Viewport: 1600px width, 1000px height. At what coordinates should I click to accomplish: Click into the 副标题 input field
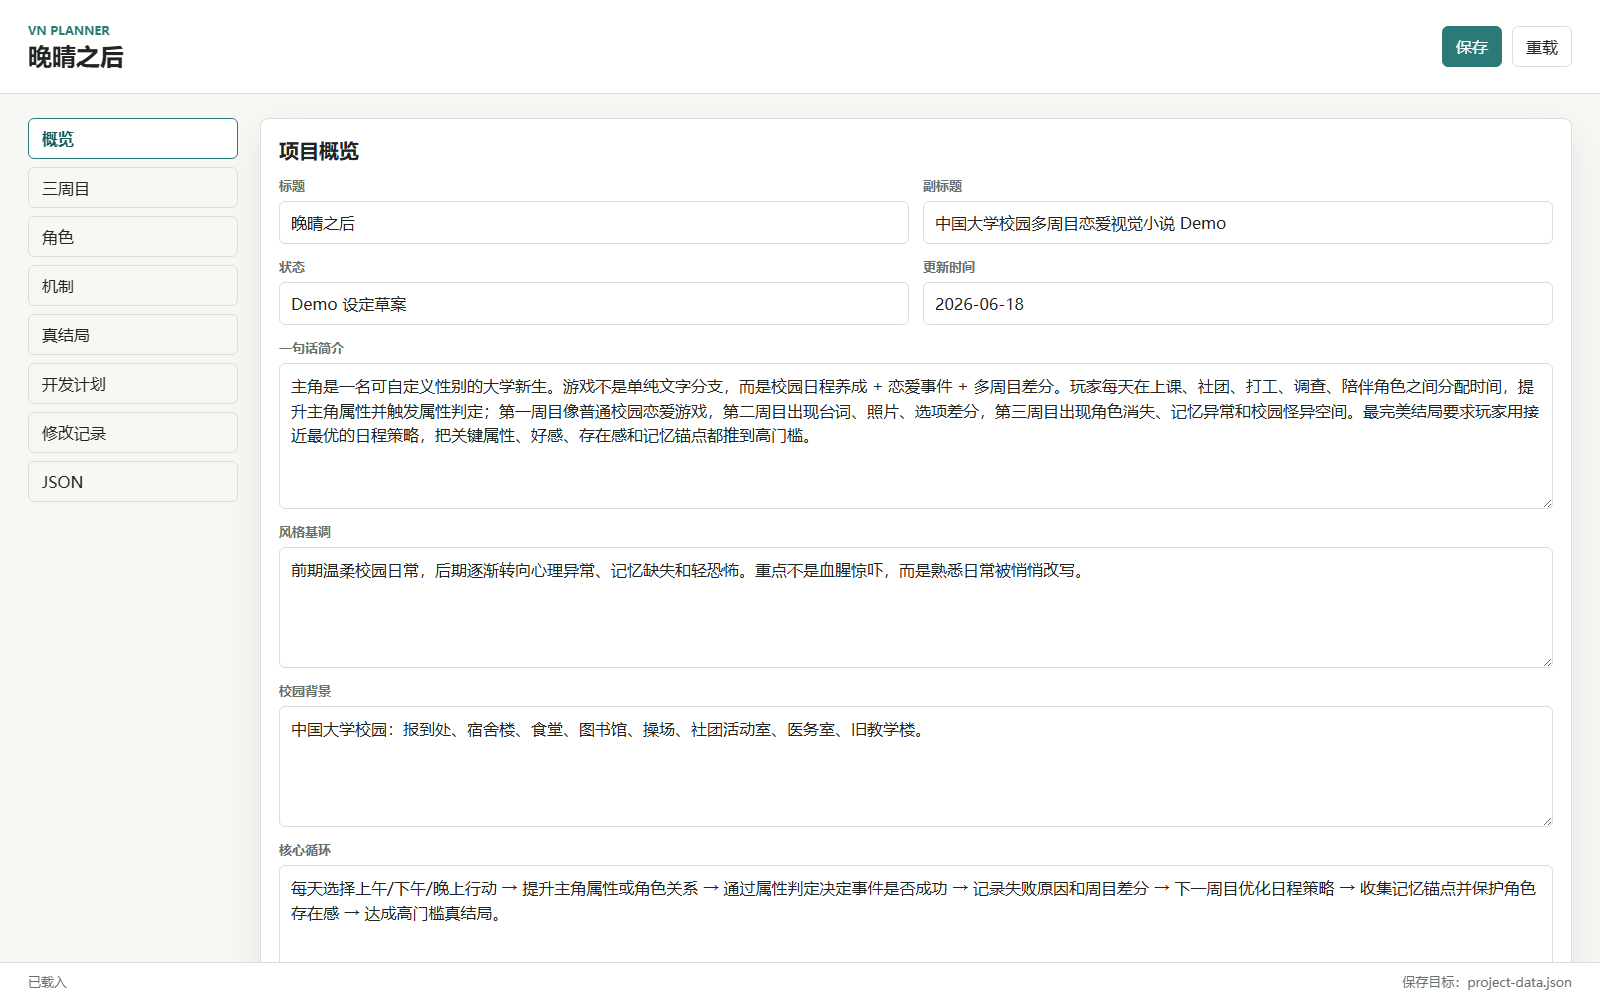(x=1238, y=223)
